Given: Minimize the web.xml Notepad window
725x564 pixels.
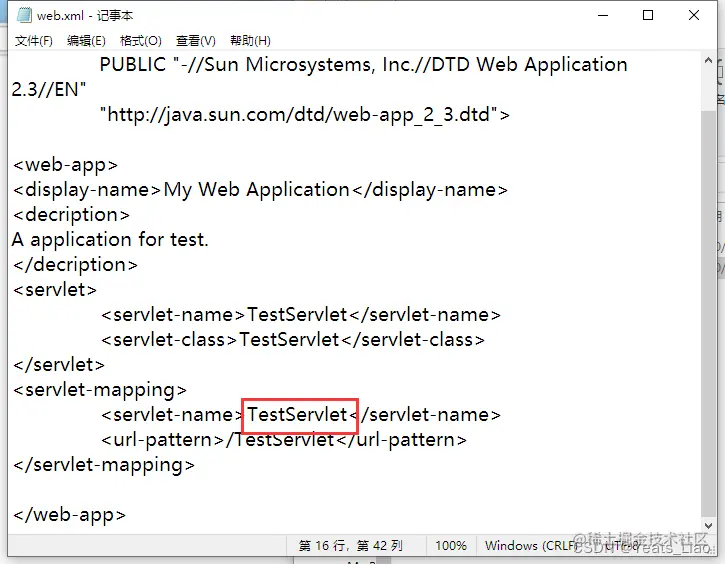Looking at the screenshot, I should (x=603, y=15).
